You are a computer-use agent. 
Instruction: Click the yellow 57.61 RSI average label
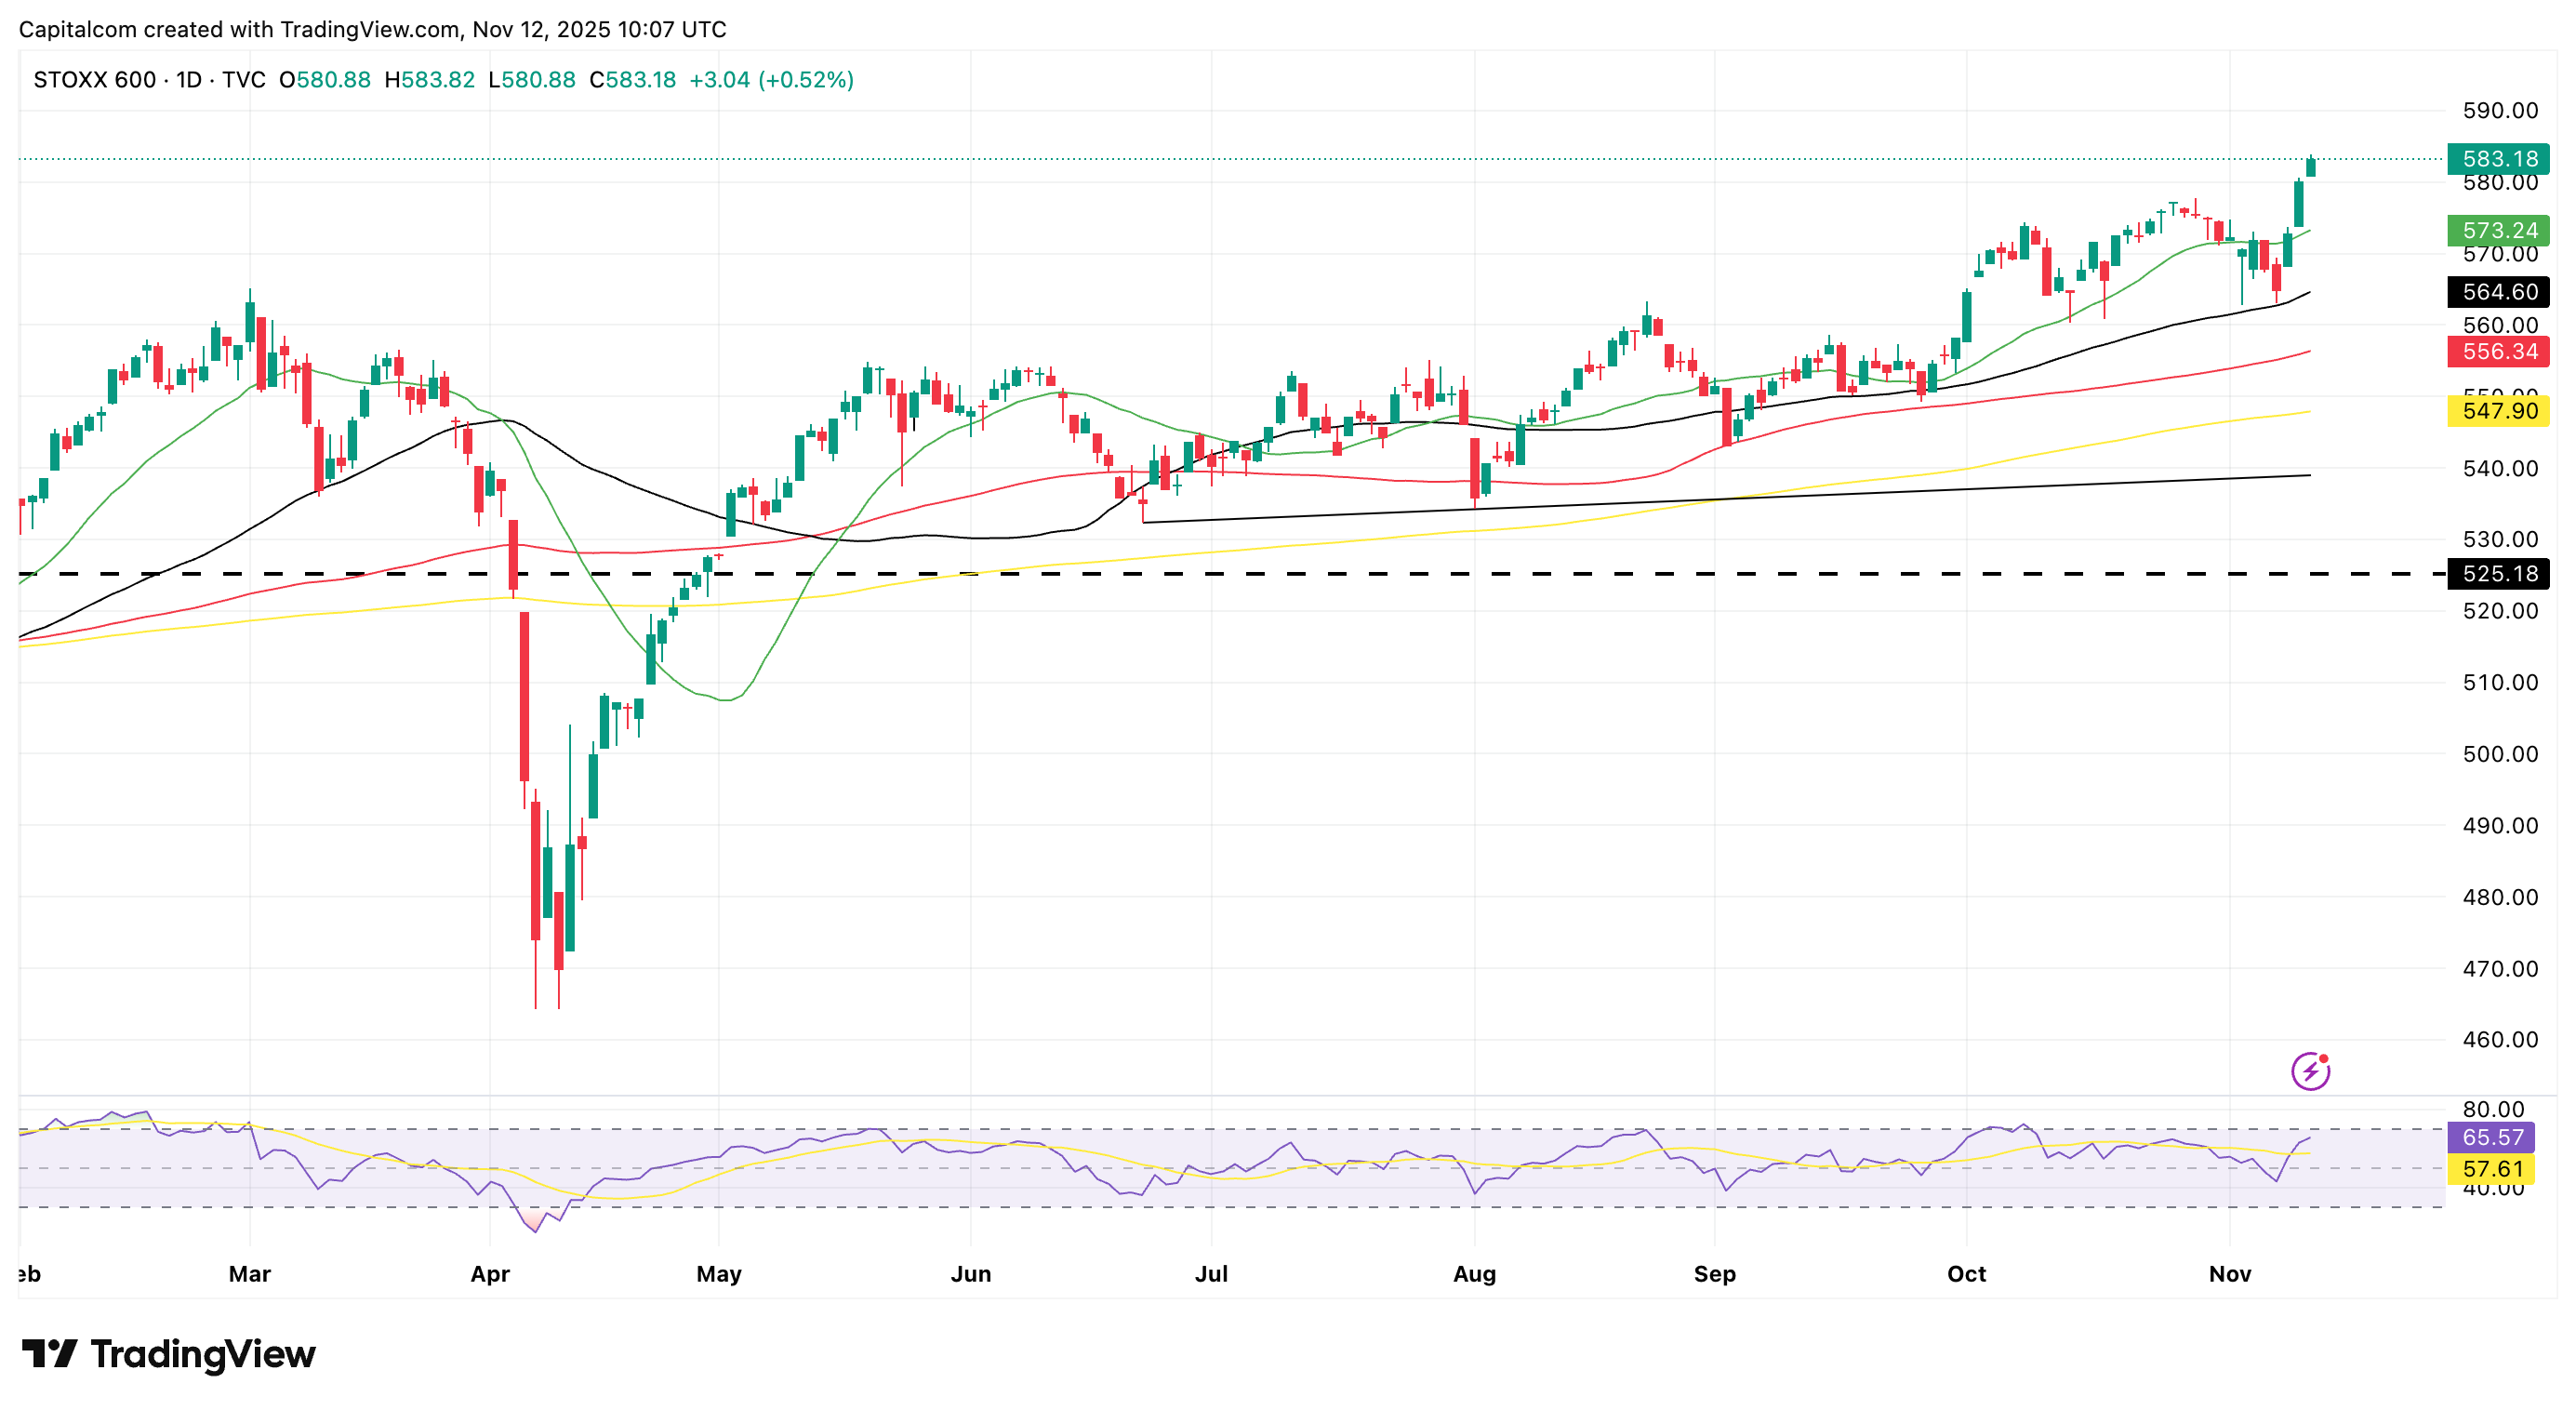click(2492, 1169)
